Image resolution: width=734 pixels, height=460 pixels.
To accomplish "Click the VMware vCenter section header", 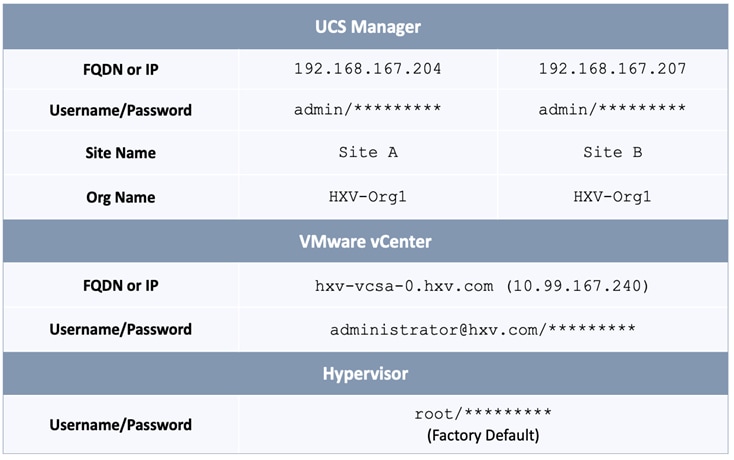I will [x=366, y=241].
